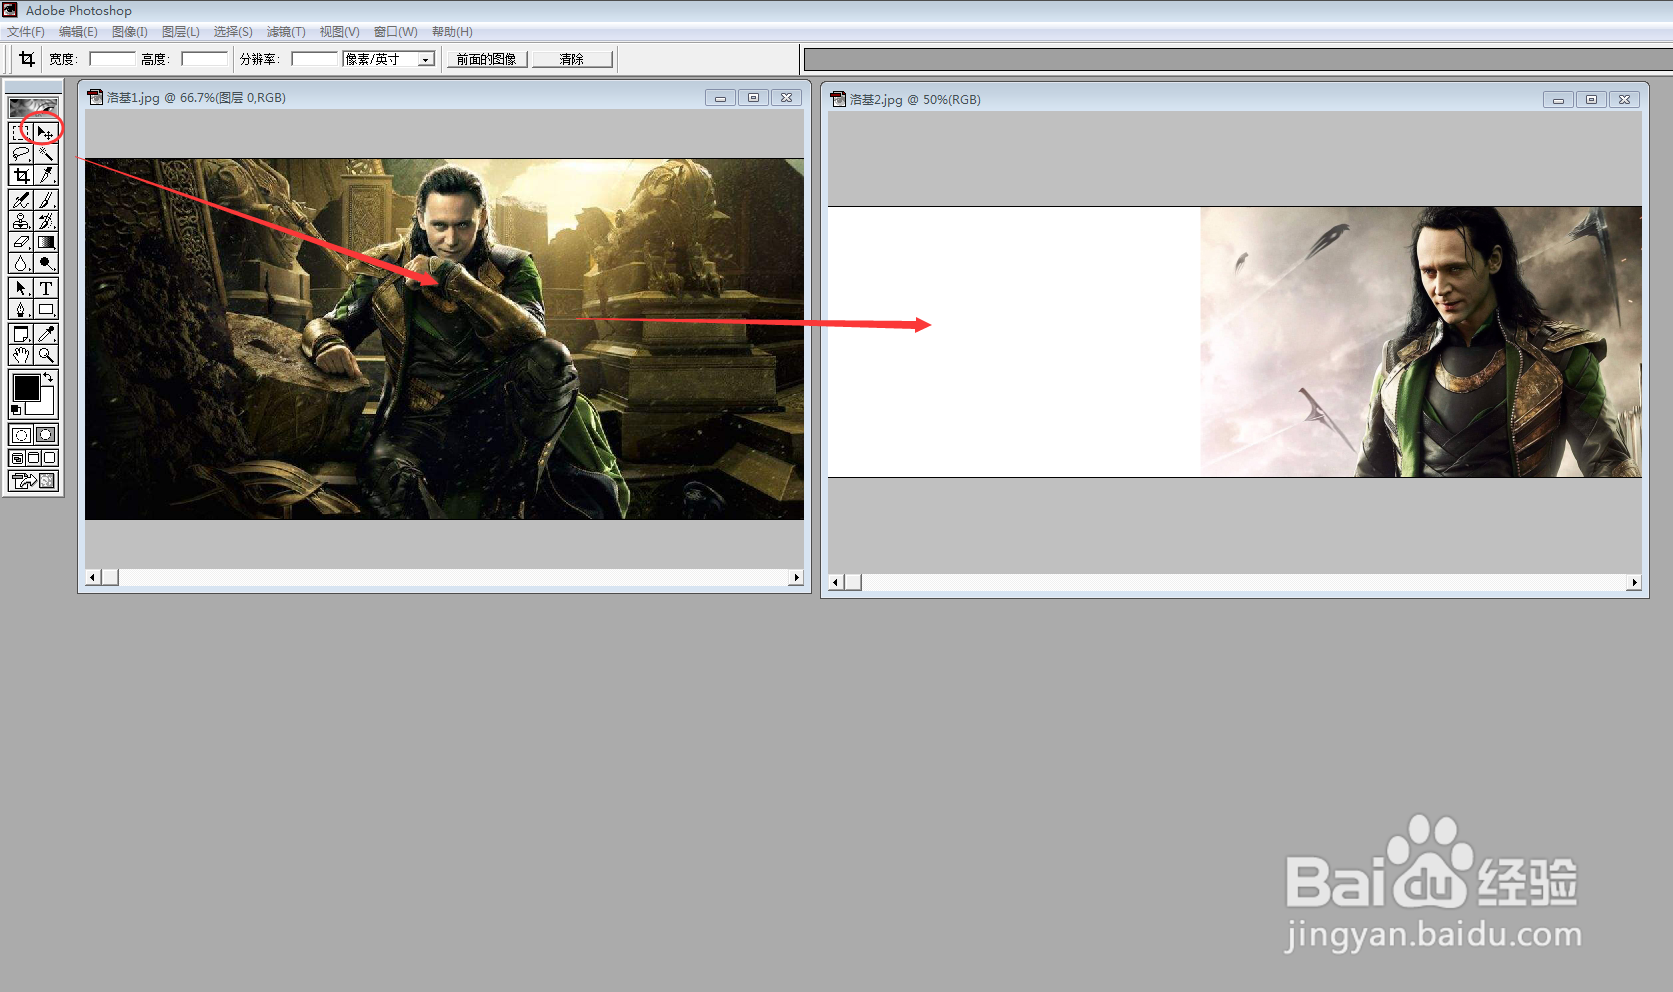Click the Loki image in 洛基2.jpg canvas
1673x992 pixels.
[x=1235, y=341]
